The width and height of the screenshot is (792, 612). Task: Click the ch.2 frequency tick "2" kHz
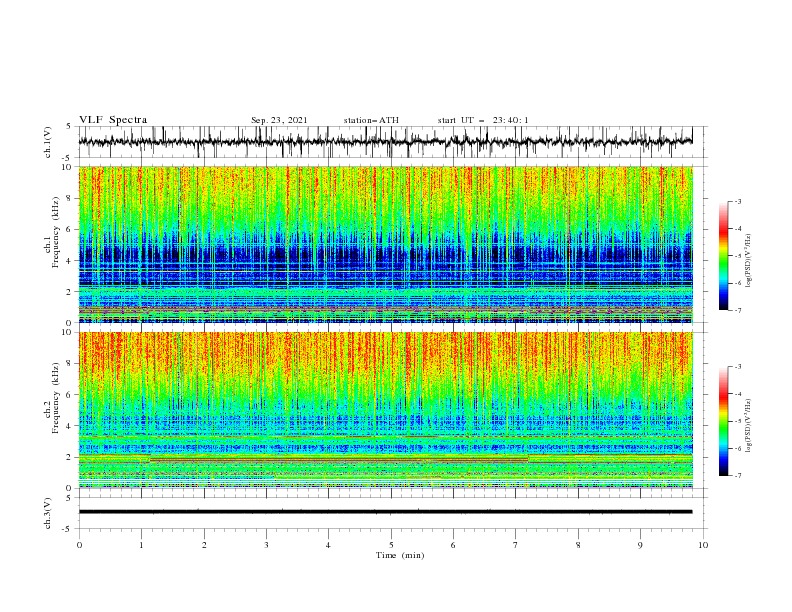[71, 457]
